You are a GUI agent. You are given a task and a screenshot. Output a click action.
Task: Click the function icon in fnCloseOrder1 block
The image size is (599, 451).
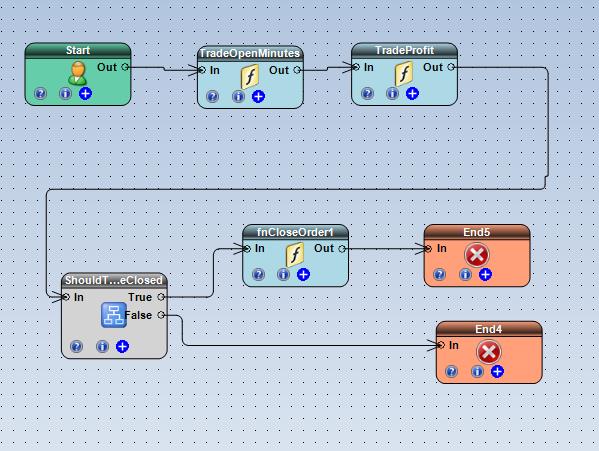click(295, 254)
